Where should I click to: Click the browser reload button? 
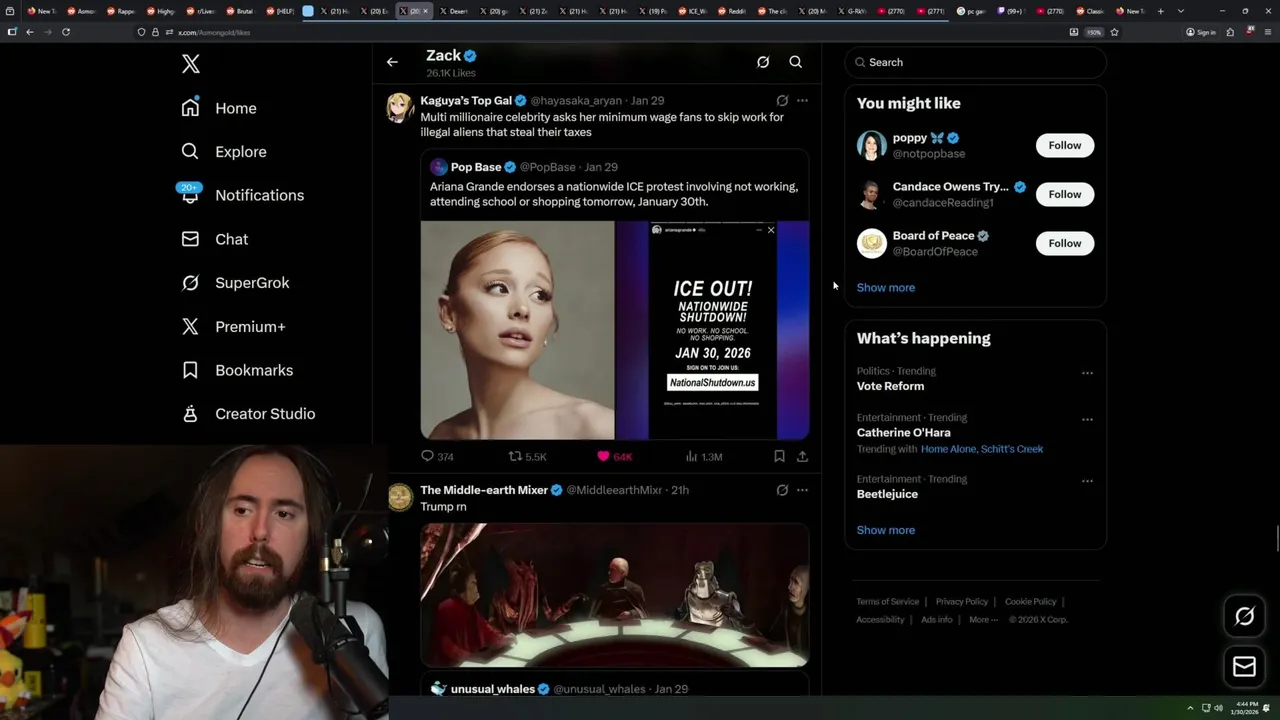pos(66,32)
